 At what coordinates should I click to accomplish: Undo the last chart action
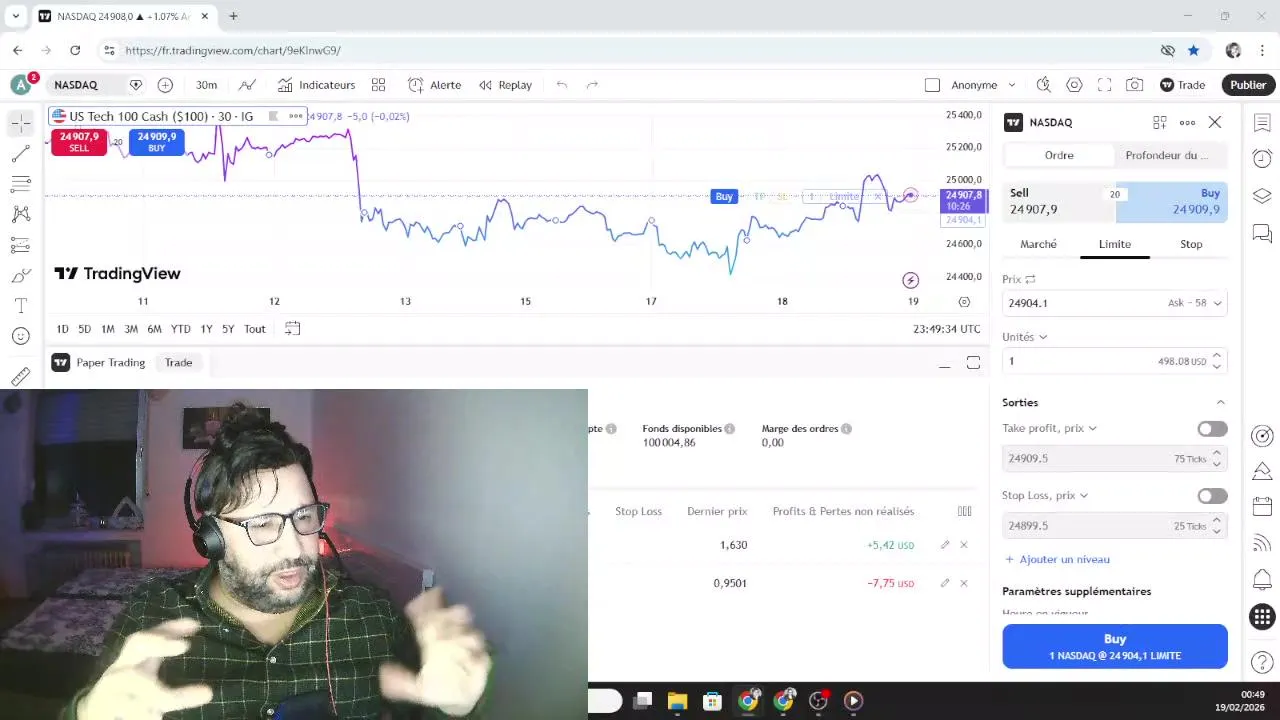562,85
